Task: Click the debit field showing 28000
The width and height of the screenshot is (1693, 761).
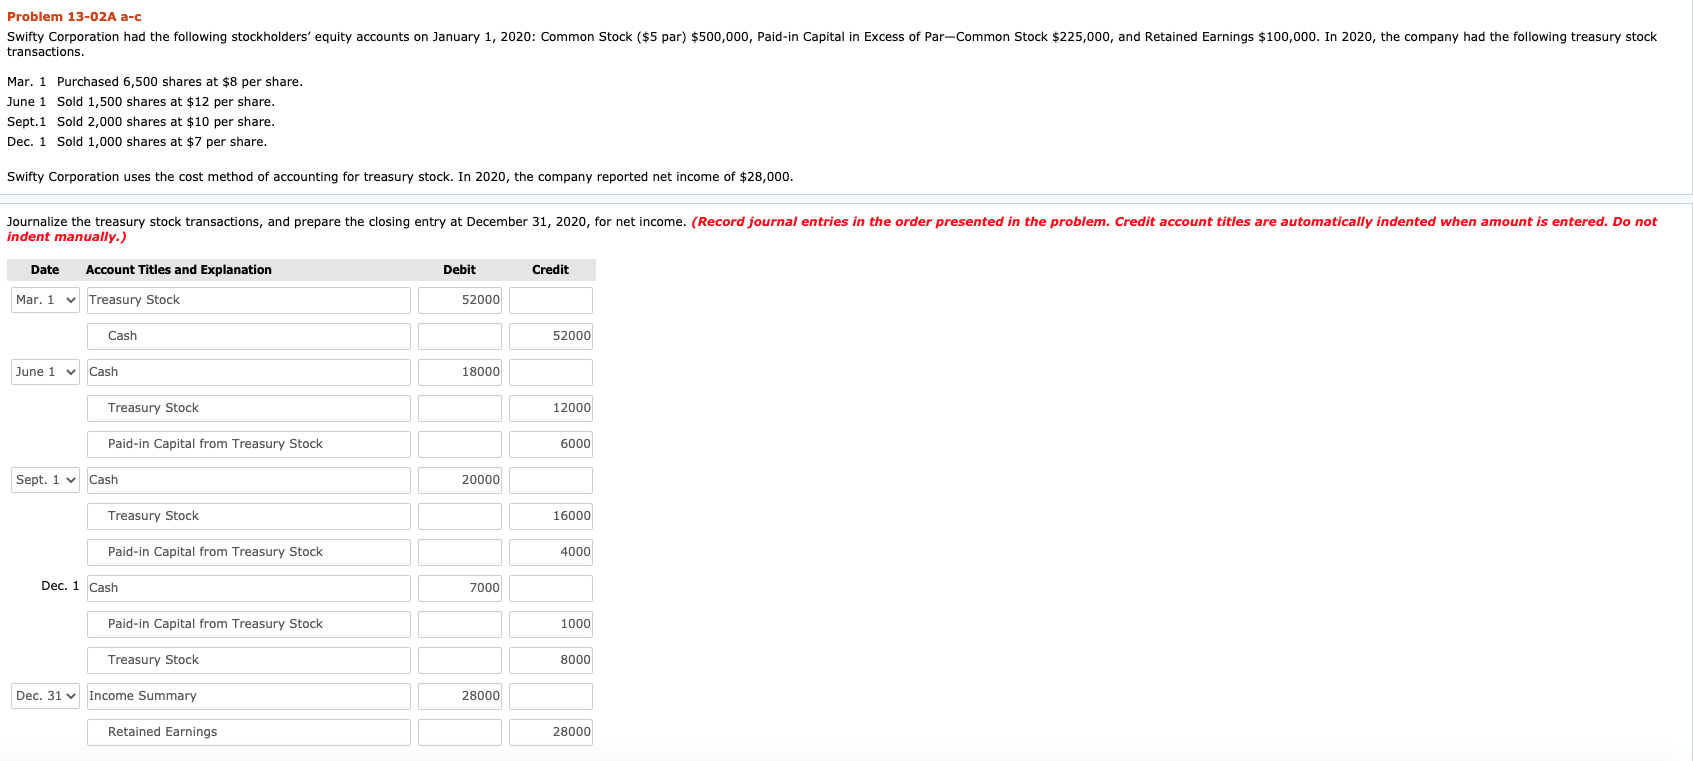Action: 460,696
